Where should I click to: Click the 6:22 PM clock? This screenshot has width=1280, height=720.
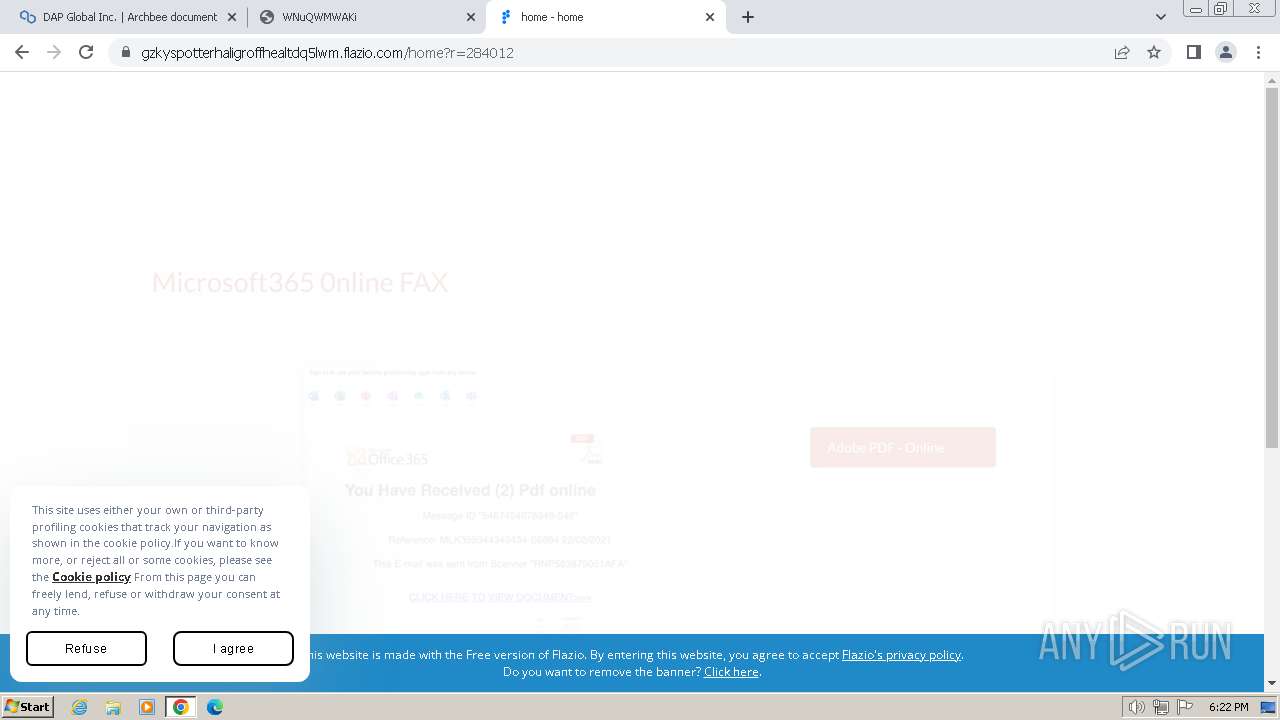point(1228,707)
